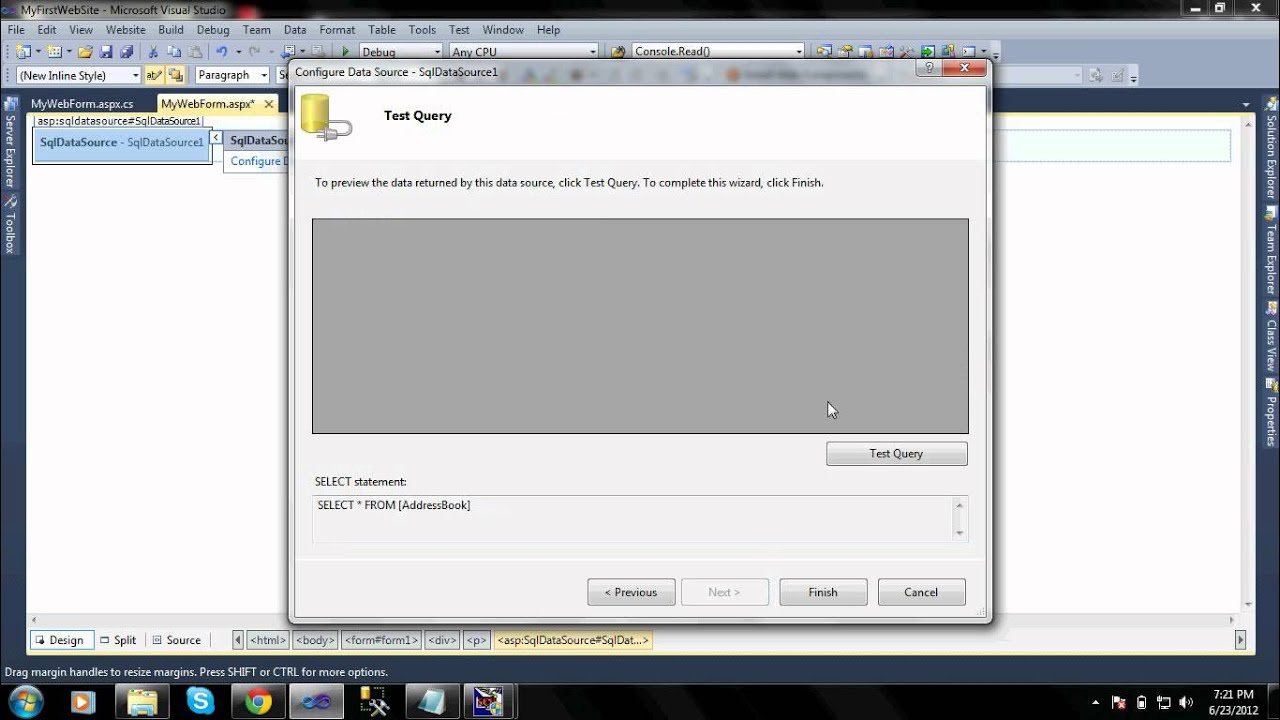This screenshot has width=1280, height=720.
Task: Click the SELECT statement text box
Action: pyautogui.click(x=640, y=519)
